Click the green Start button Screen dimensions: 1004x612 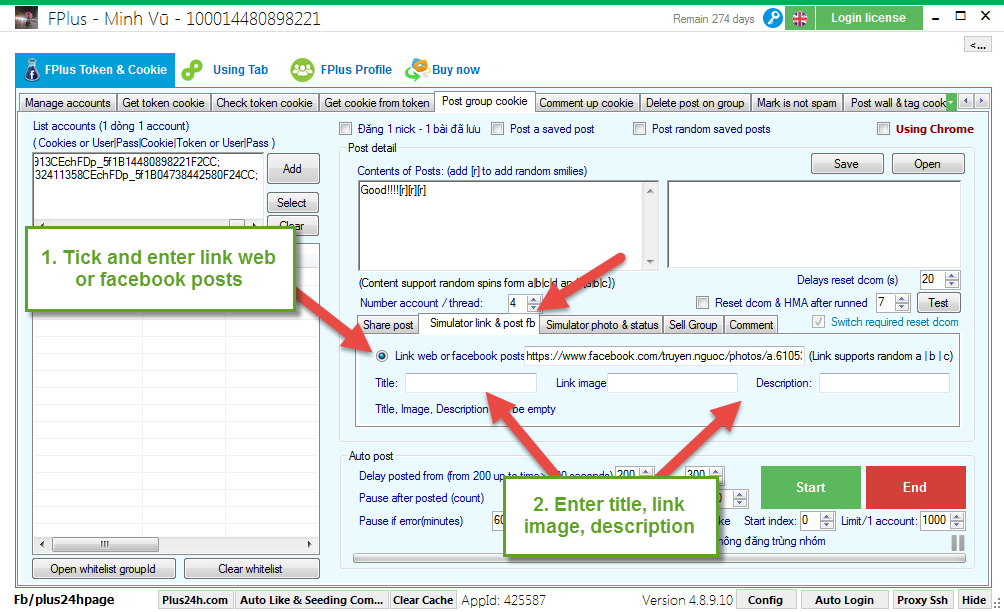point(811,487)
